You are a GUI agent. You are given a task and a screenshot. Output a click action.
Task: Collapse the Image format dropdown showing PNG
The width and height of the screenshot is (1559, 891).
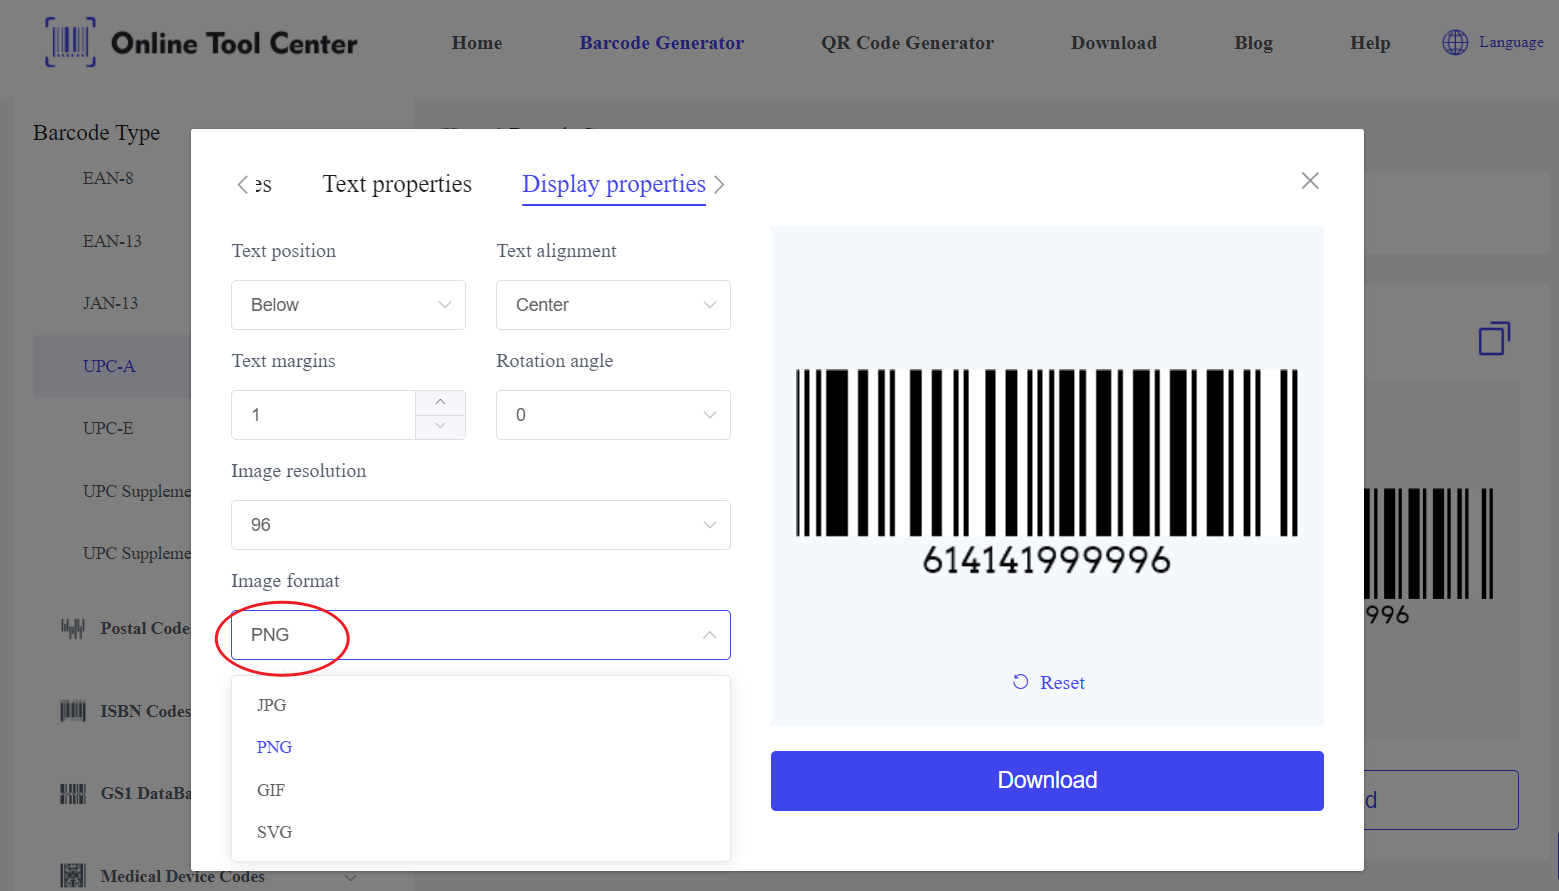click(x=481, y=635)
